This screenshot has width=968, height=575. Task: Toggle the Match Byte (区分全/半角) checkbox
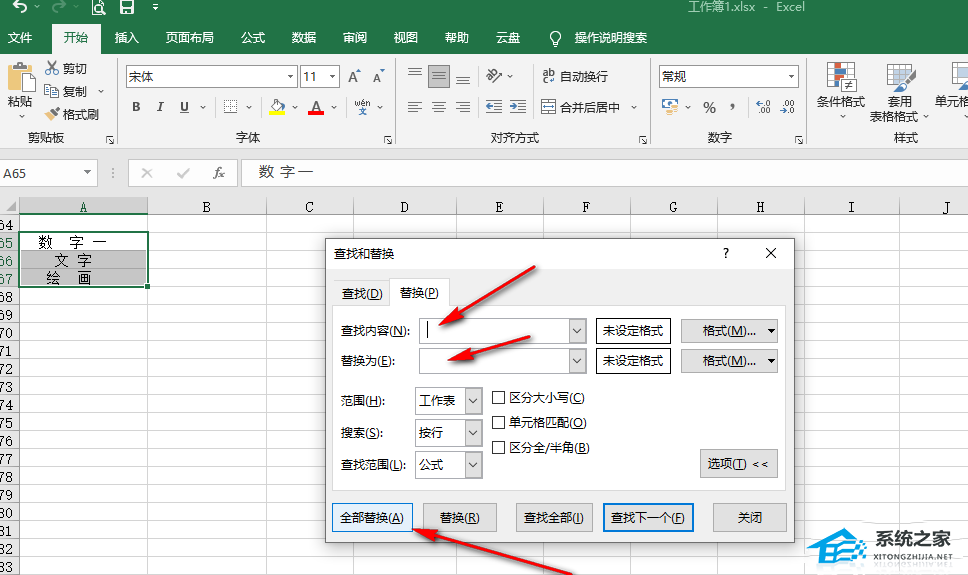point(498,447)
